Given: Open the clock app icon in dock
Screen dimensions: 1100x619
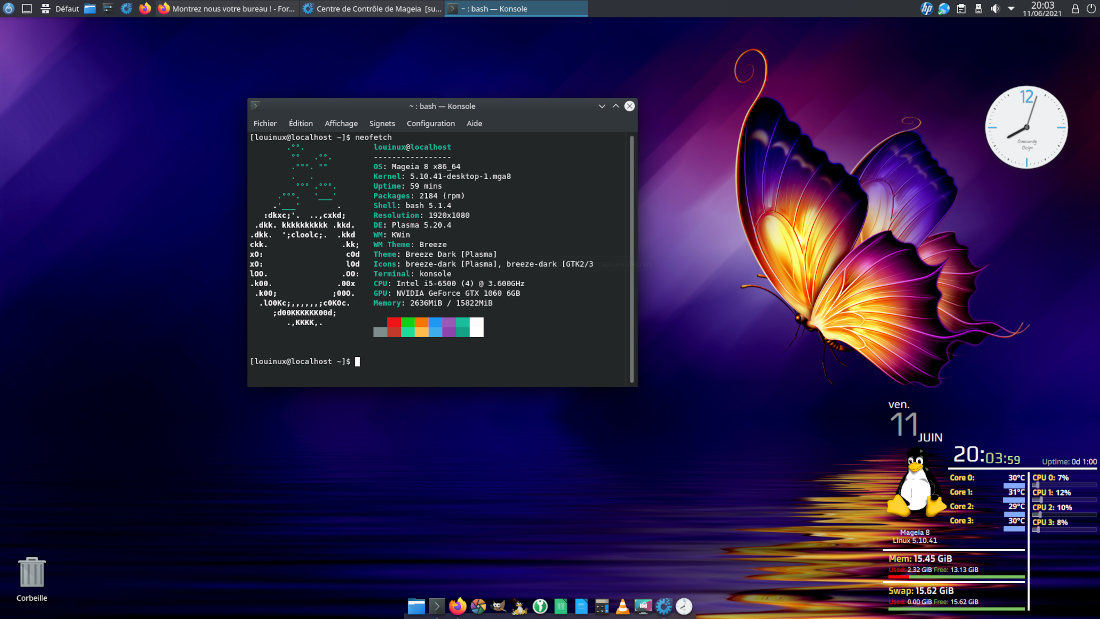Looking at the screenshot, I should (x=684, y=606).
